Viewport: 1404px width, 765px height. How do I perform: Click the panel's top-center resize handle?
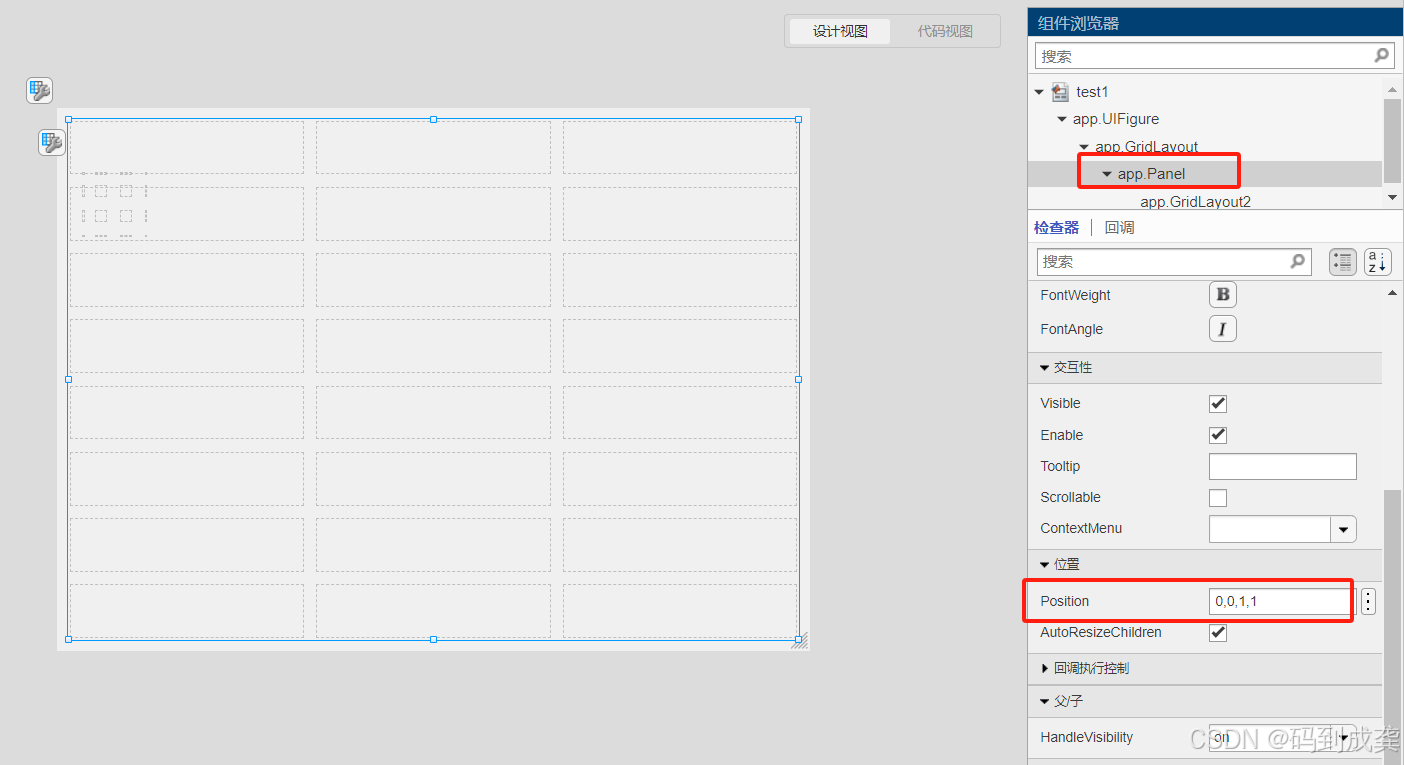point(433,119)
